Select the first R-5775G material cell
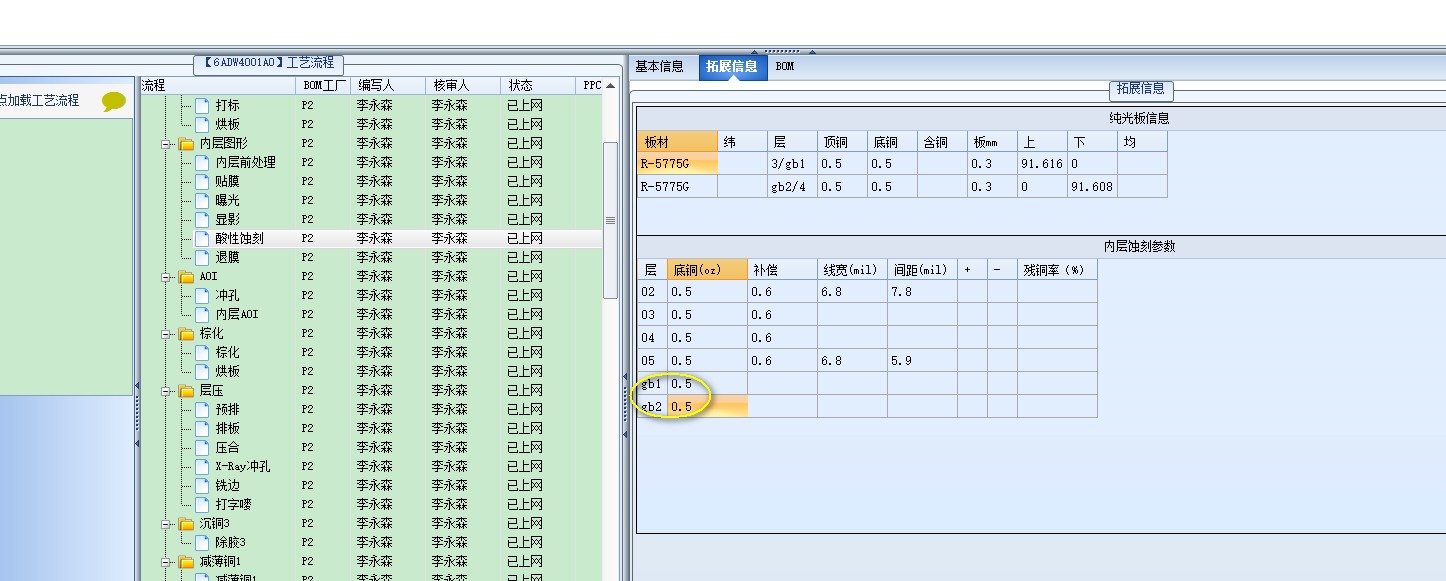 click(x=677, y=163)
